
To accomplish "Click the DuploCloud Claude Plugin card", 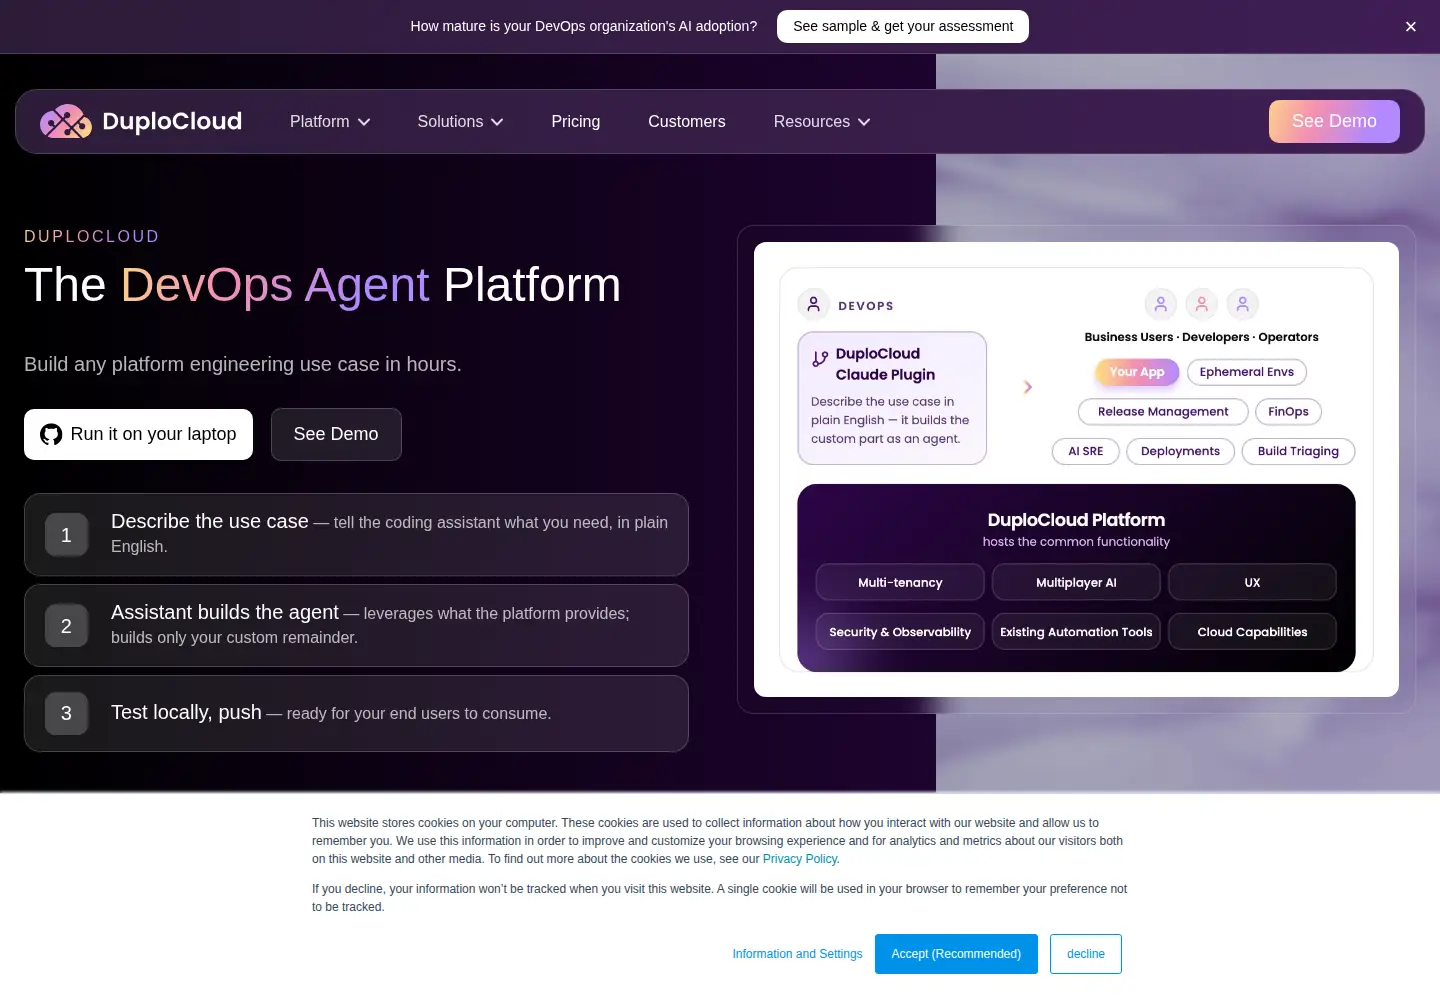I will click(892, 398).
